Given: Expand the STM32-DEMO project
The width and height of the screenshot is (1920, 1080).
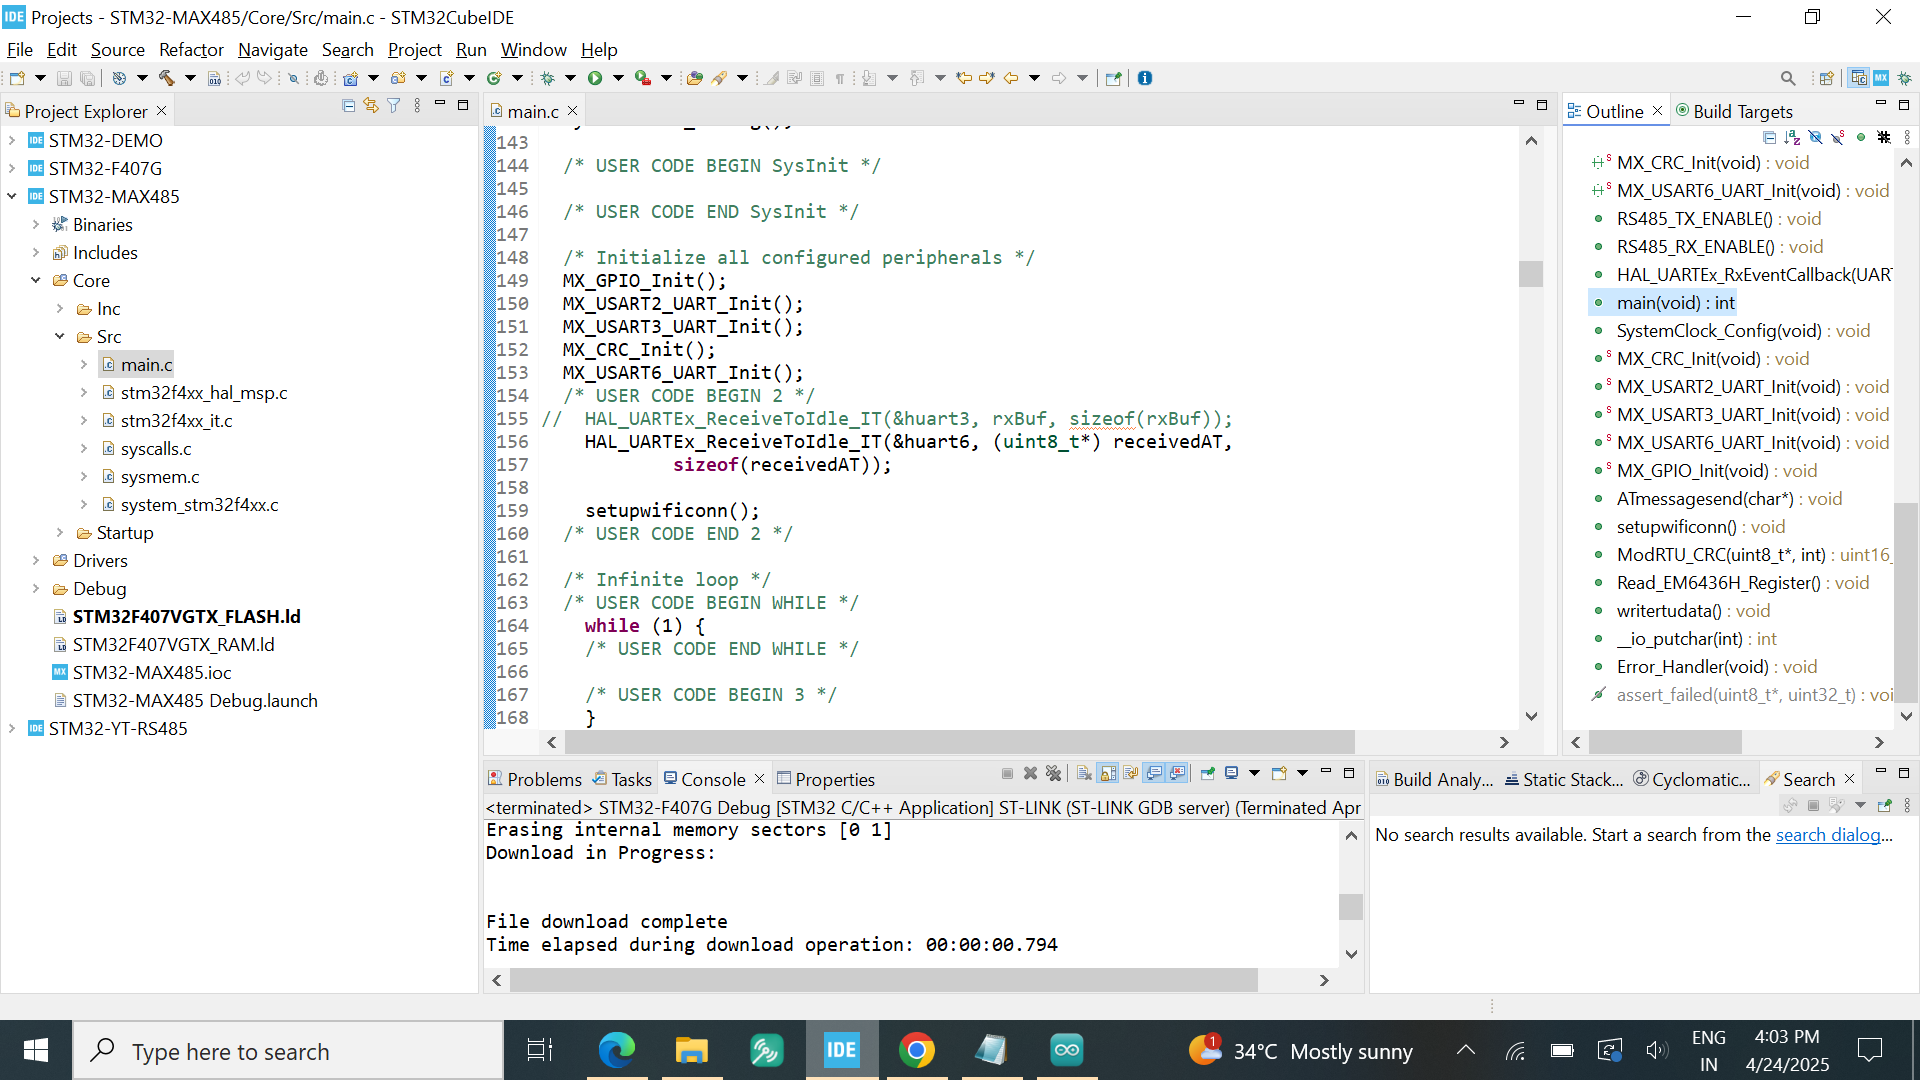Looking at the screenshot, I should [x=12, y=141].
